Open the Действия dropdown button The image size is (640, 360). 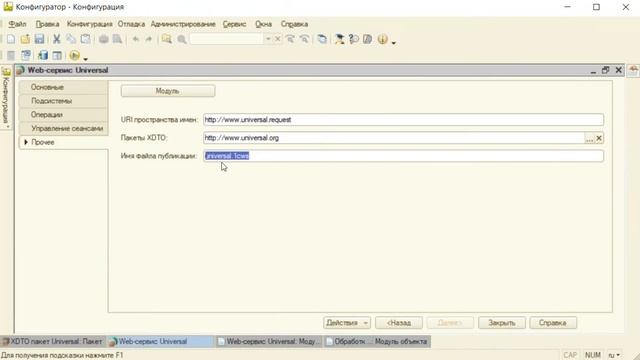(x=347, y=323)
